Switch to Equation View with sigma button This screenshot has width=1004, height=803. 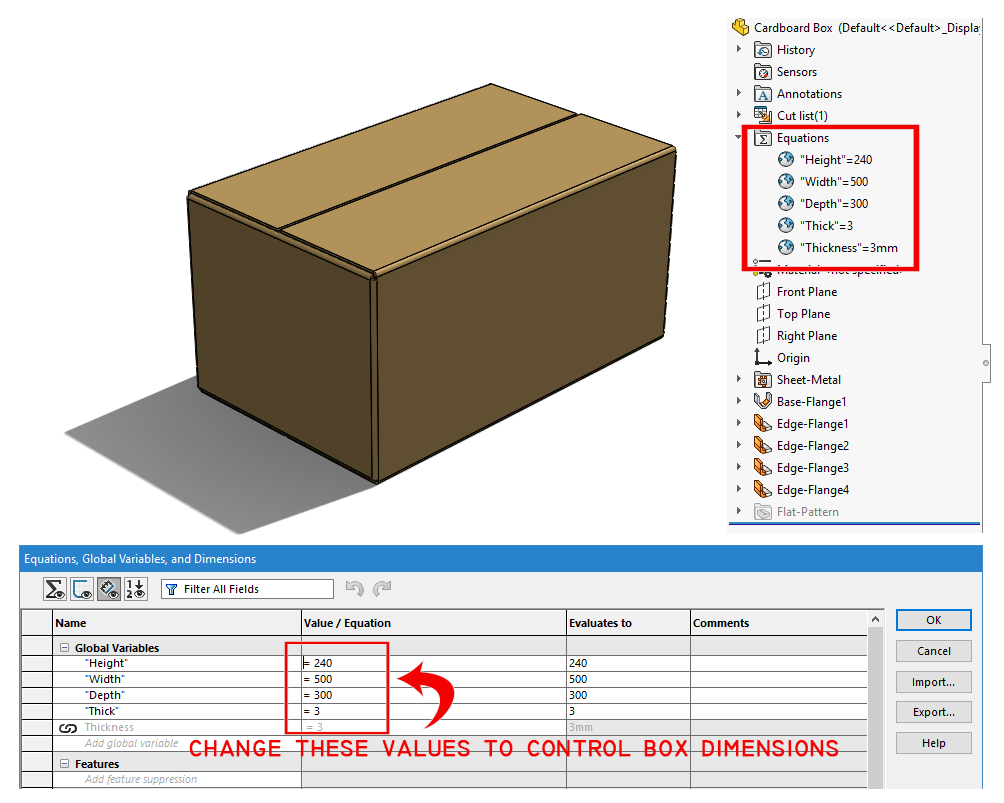55,589
